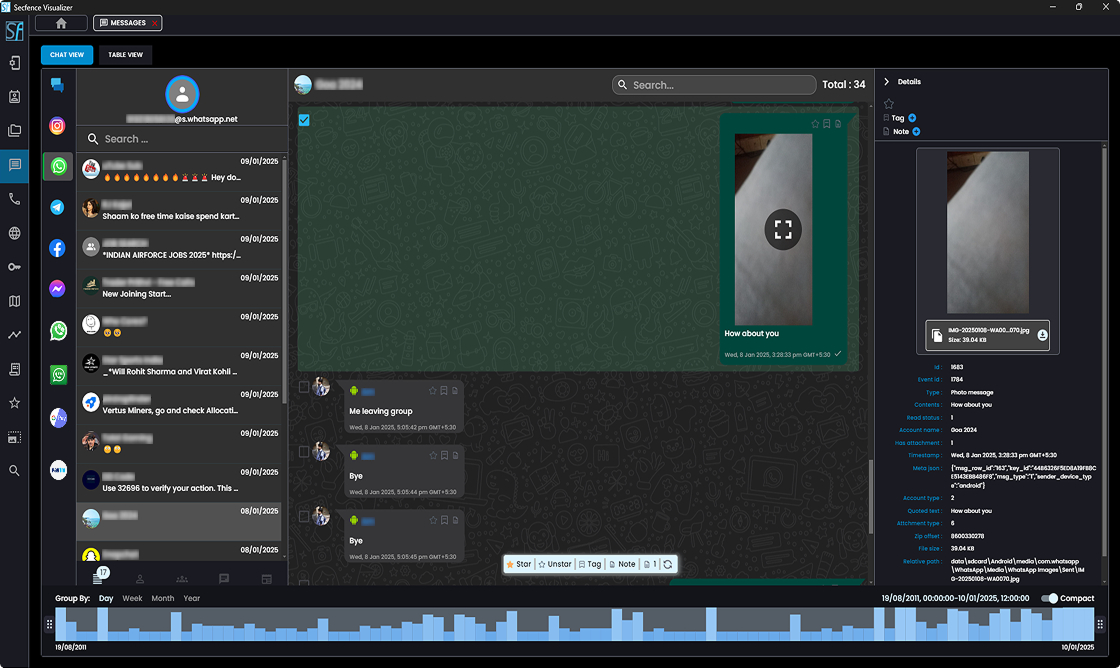
Task: Click Unstar in floating toolbar
Action: point(554,564)
